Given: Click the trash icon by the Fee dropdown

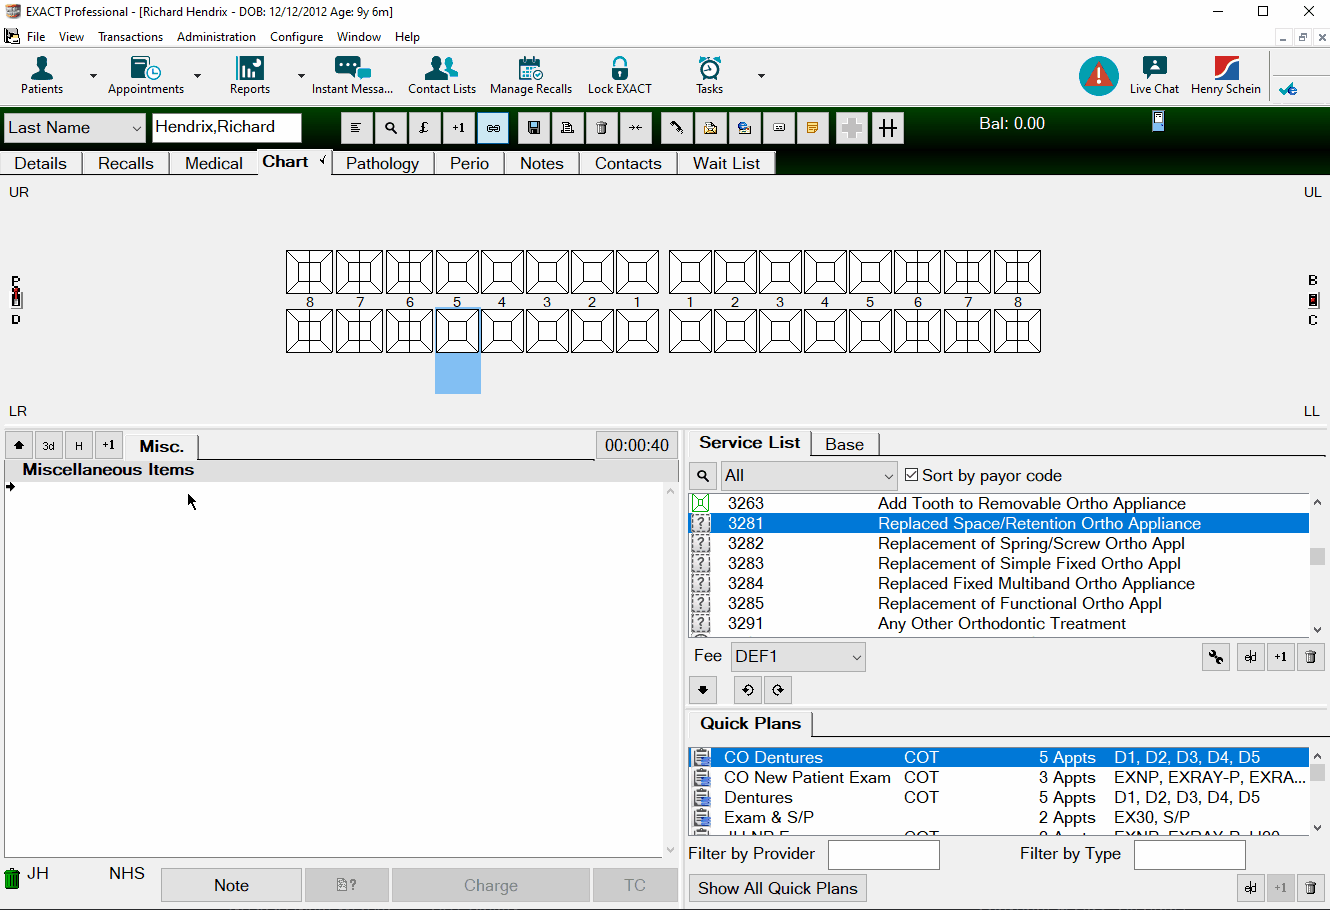Looking at the screenshot, I should [1310, 657].
